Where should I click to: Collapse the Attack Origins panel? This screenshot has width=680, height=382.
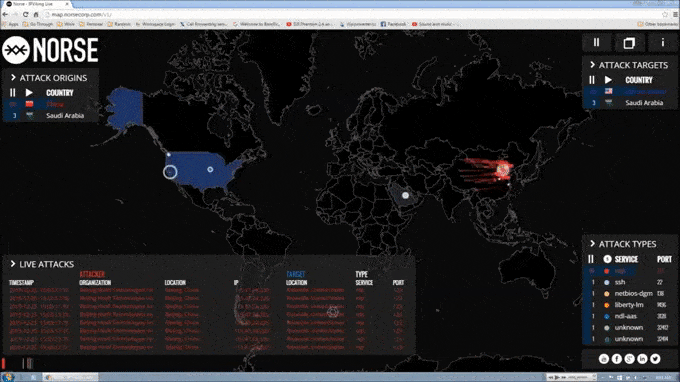tap(13, 78)
